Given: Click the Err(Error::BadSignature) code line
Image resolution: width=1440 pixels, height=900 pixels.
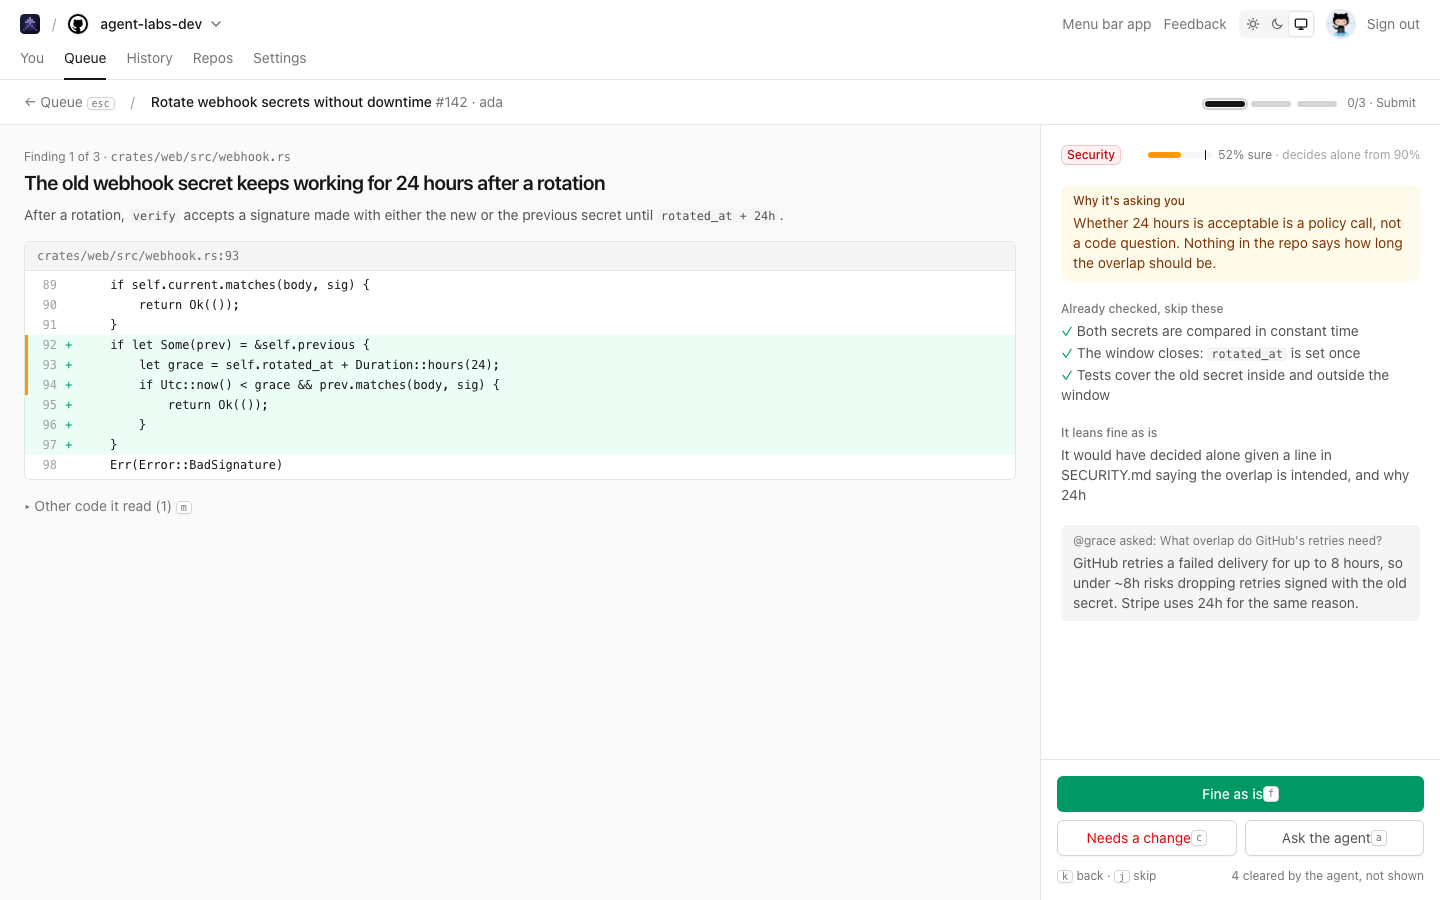Looking at the screenshot, I should (x=520, y=465).
